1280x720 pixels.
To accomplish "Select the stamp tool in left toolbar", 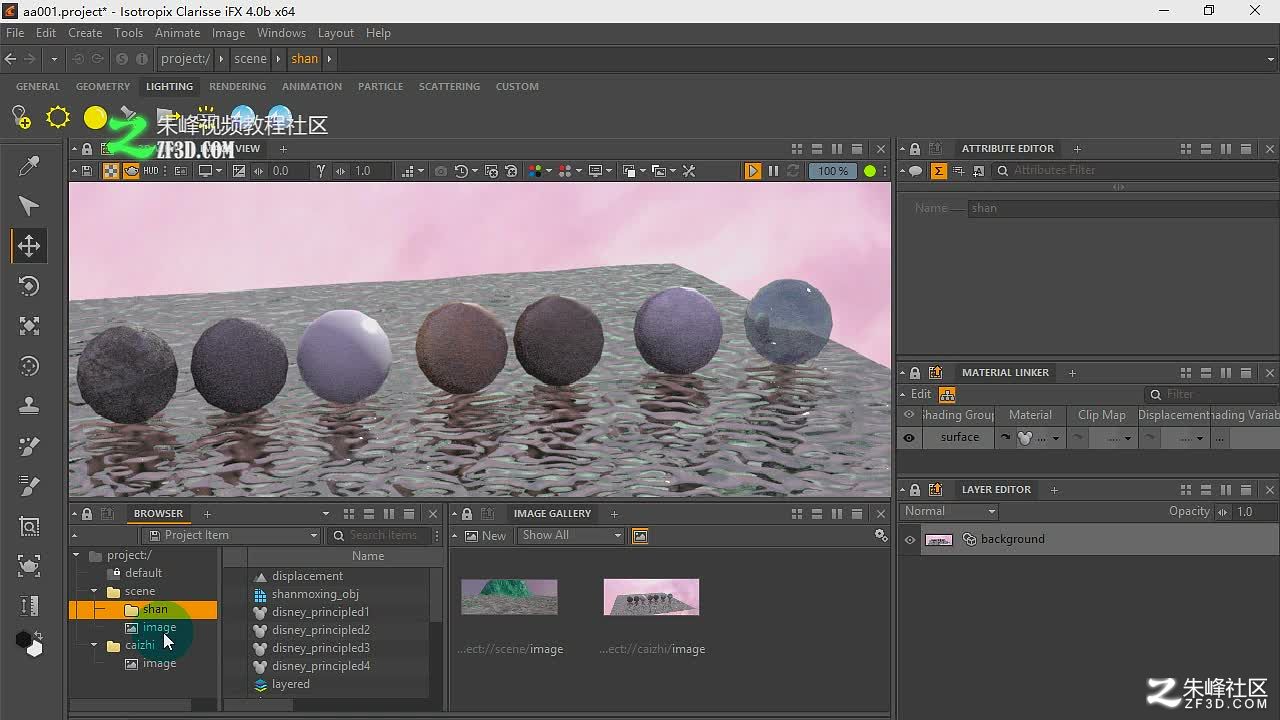I will [x=29, y=406].
